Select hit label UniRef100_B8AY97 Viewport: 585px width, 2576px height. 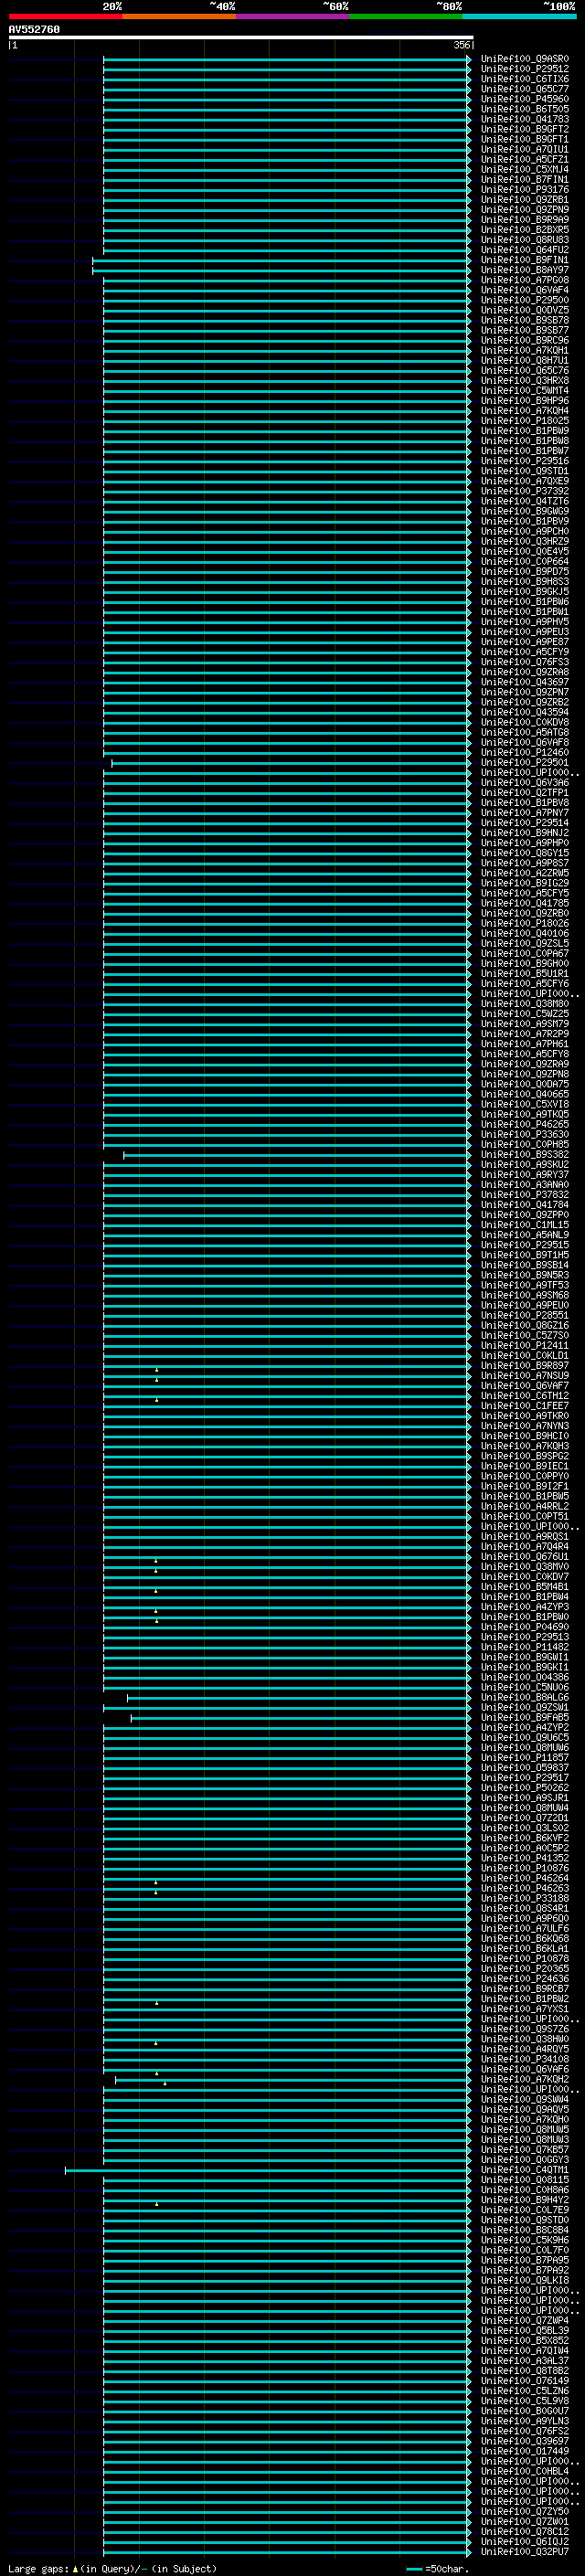click(x=525, y=270)
